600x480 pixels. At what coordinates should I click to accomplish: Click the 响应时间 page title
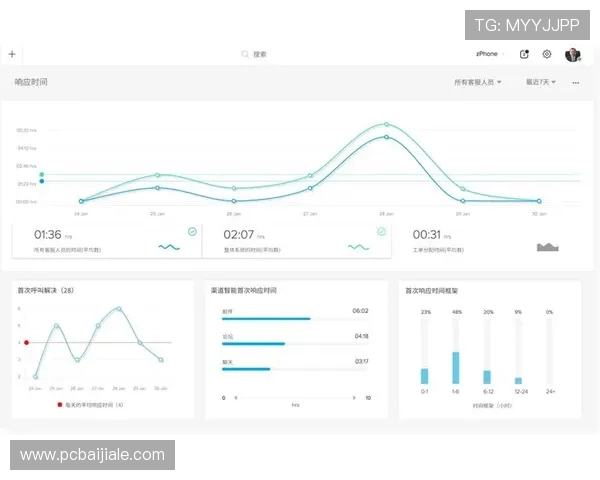point(31,82)
